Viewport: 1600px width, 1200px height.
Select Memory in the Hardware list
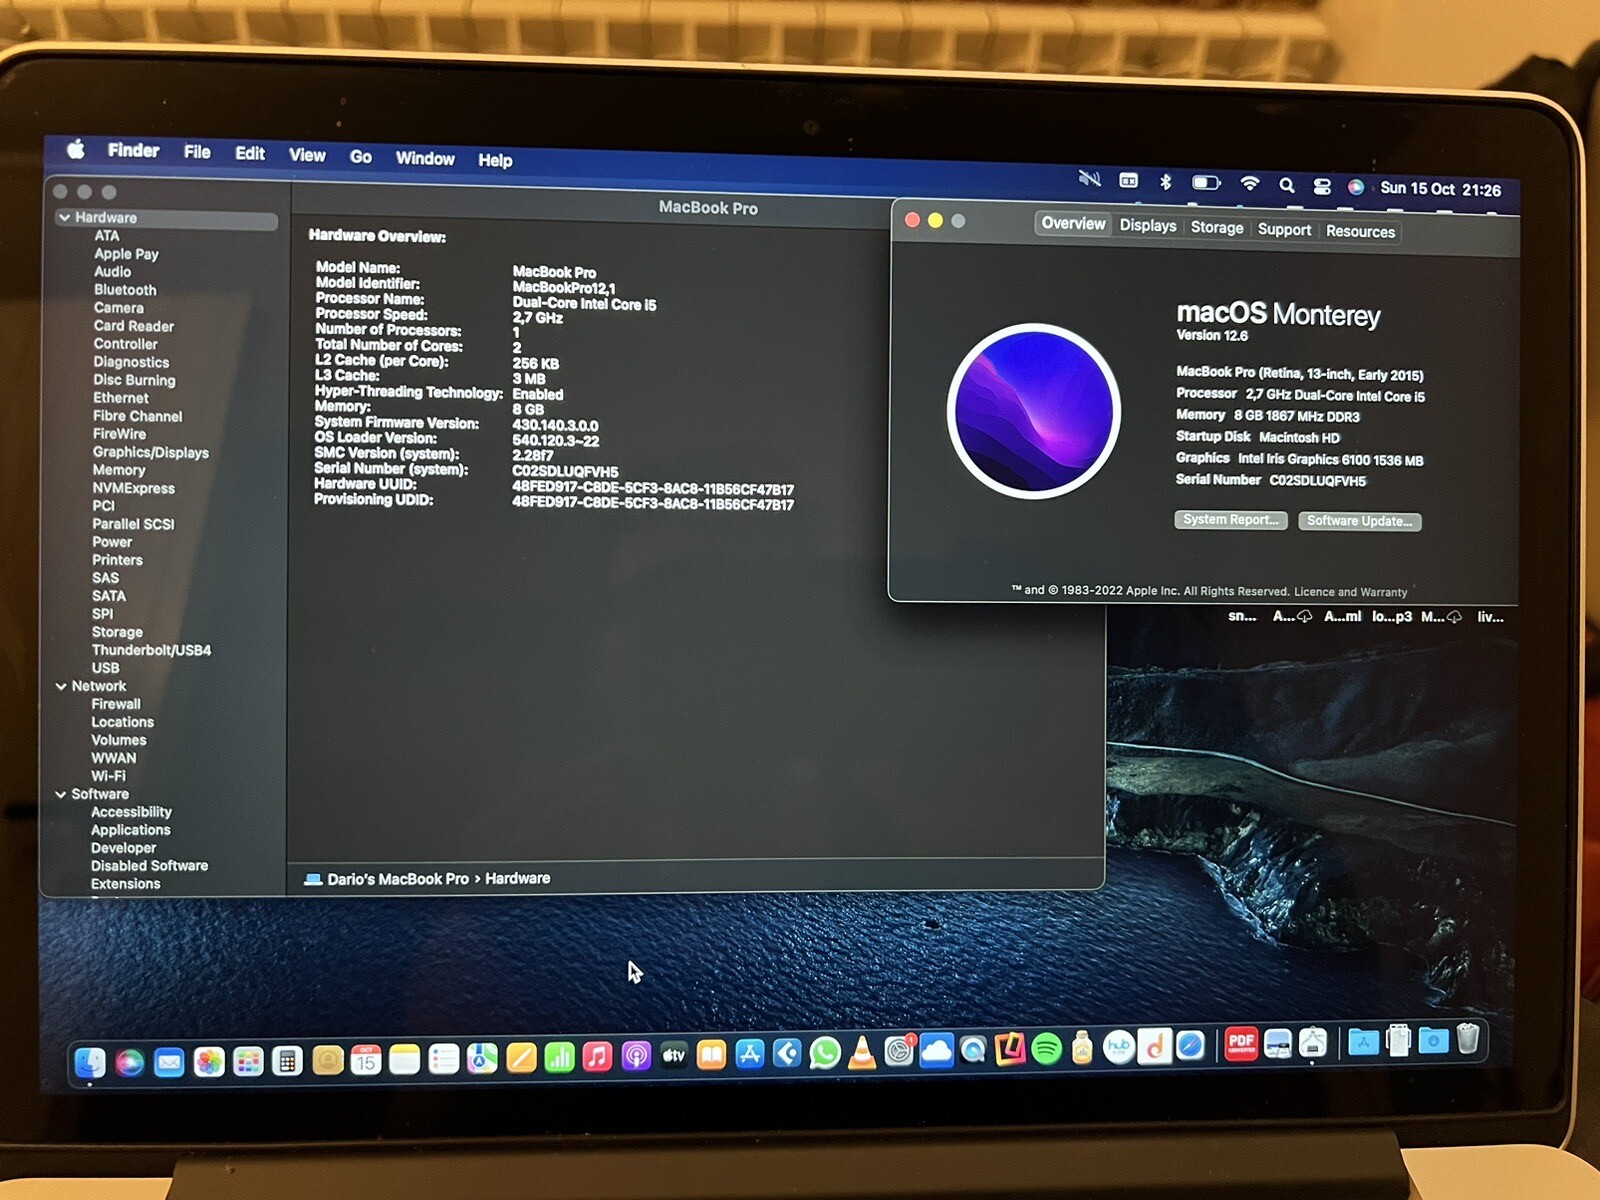119,470
